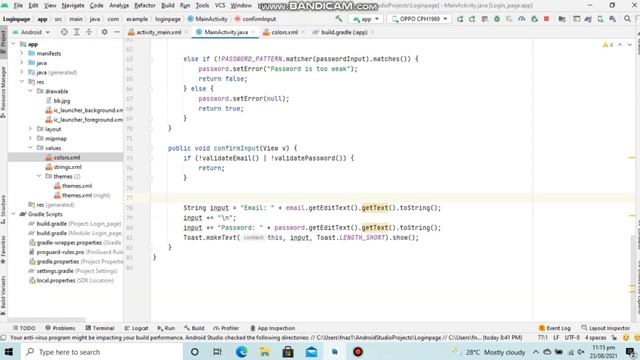Select bb.jpg in drawable folder
This screenshot has height=360, width=640.
pos(62,100)
